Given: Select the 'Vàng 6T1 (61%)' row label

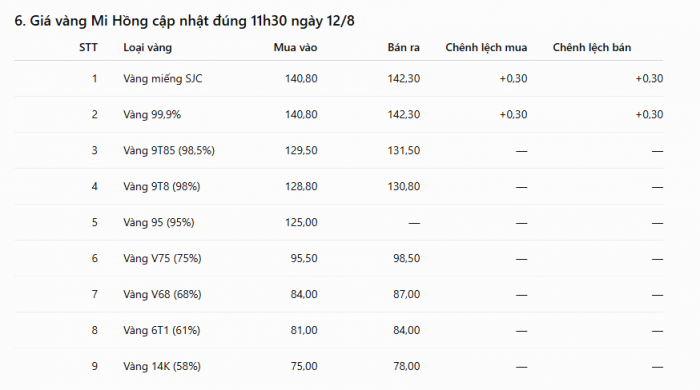Looking at the screenshot, I should click(162, 331).
